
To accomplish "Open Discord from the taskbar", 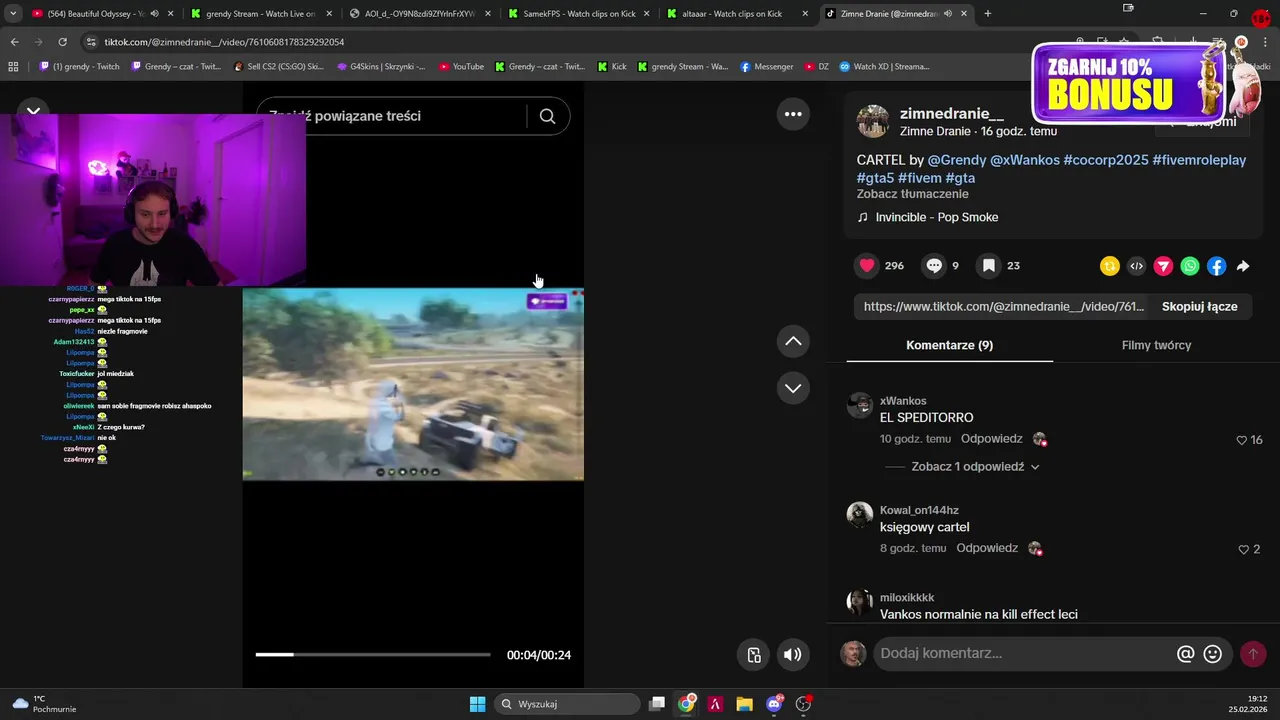I will [774, 704].
